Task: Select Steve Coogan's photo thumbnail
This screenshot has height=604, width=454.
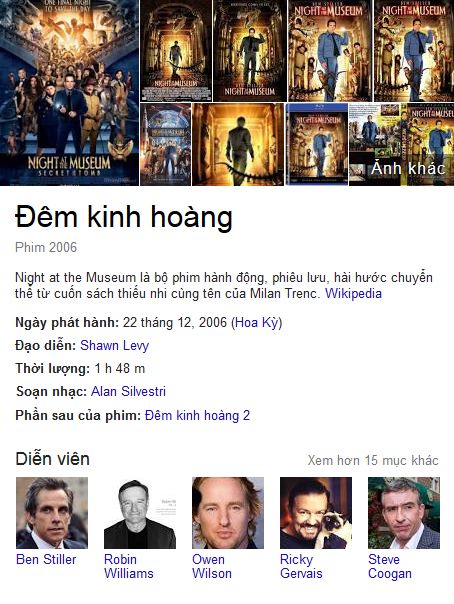Action: pos(404,513)
